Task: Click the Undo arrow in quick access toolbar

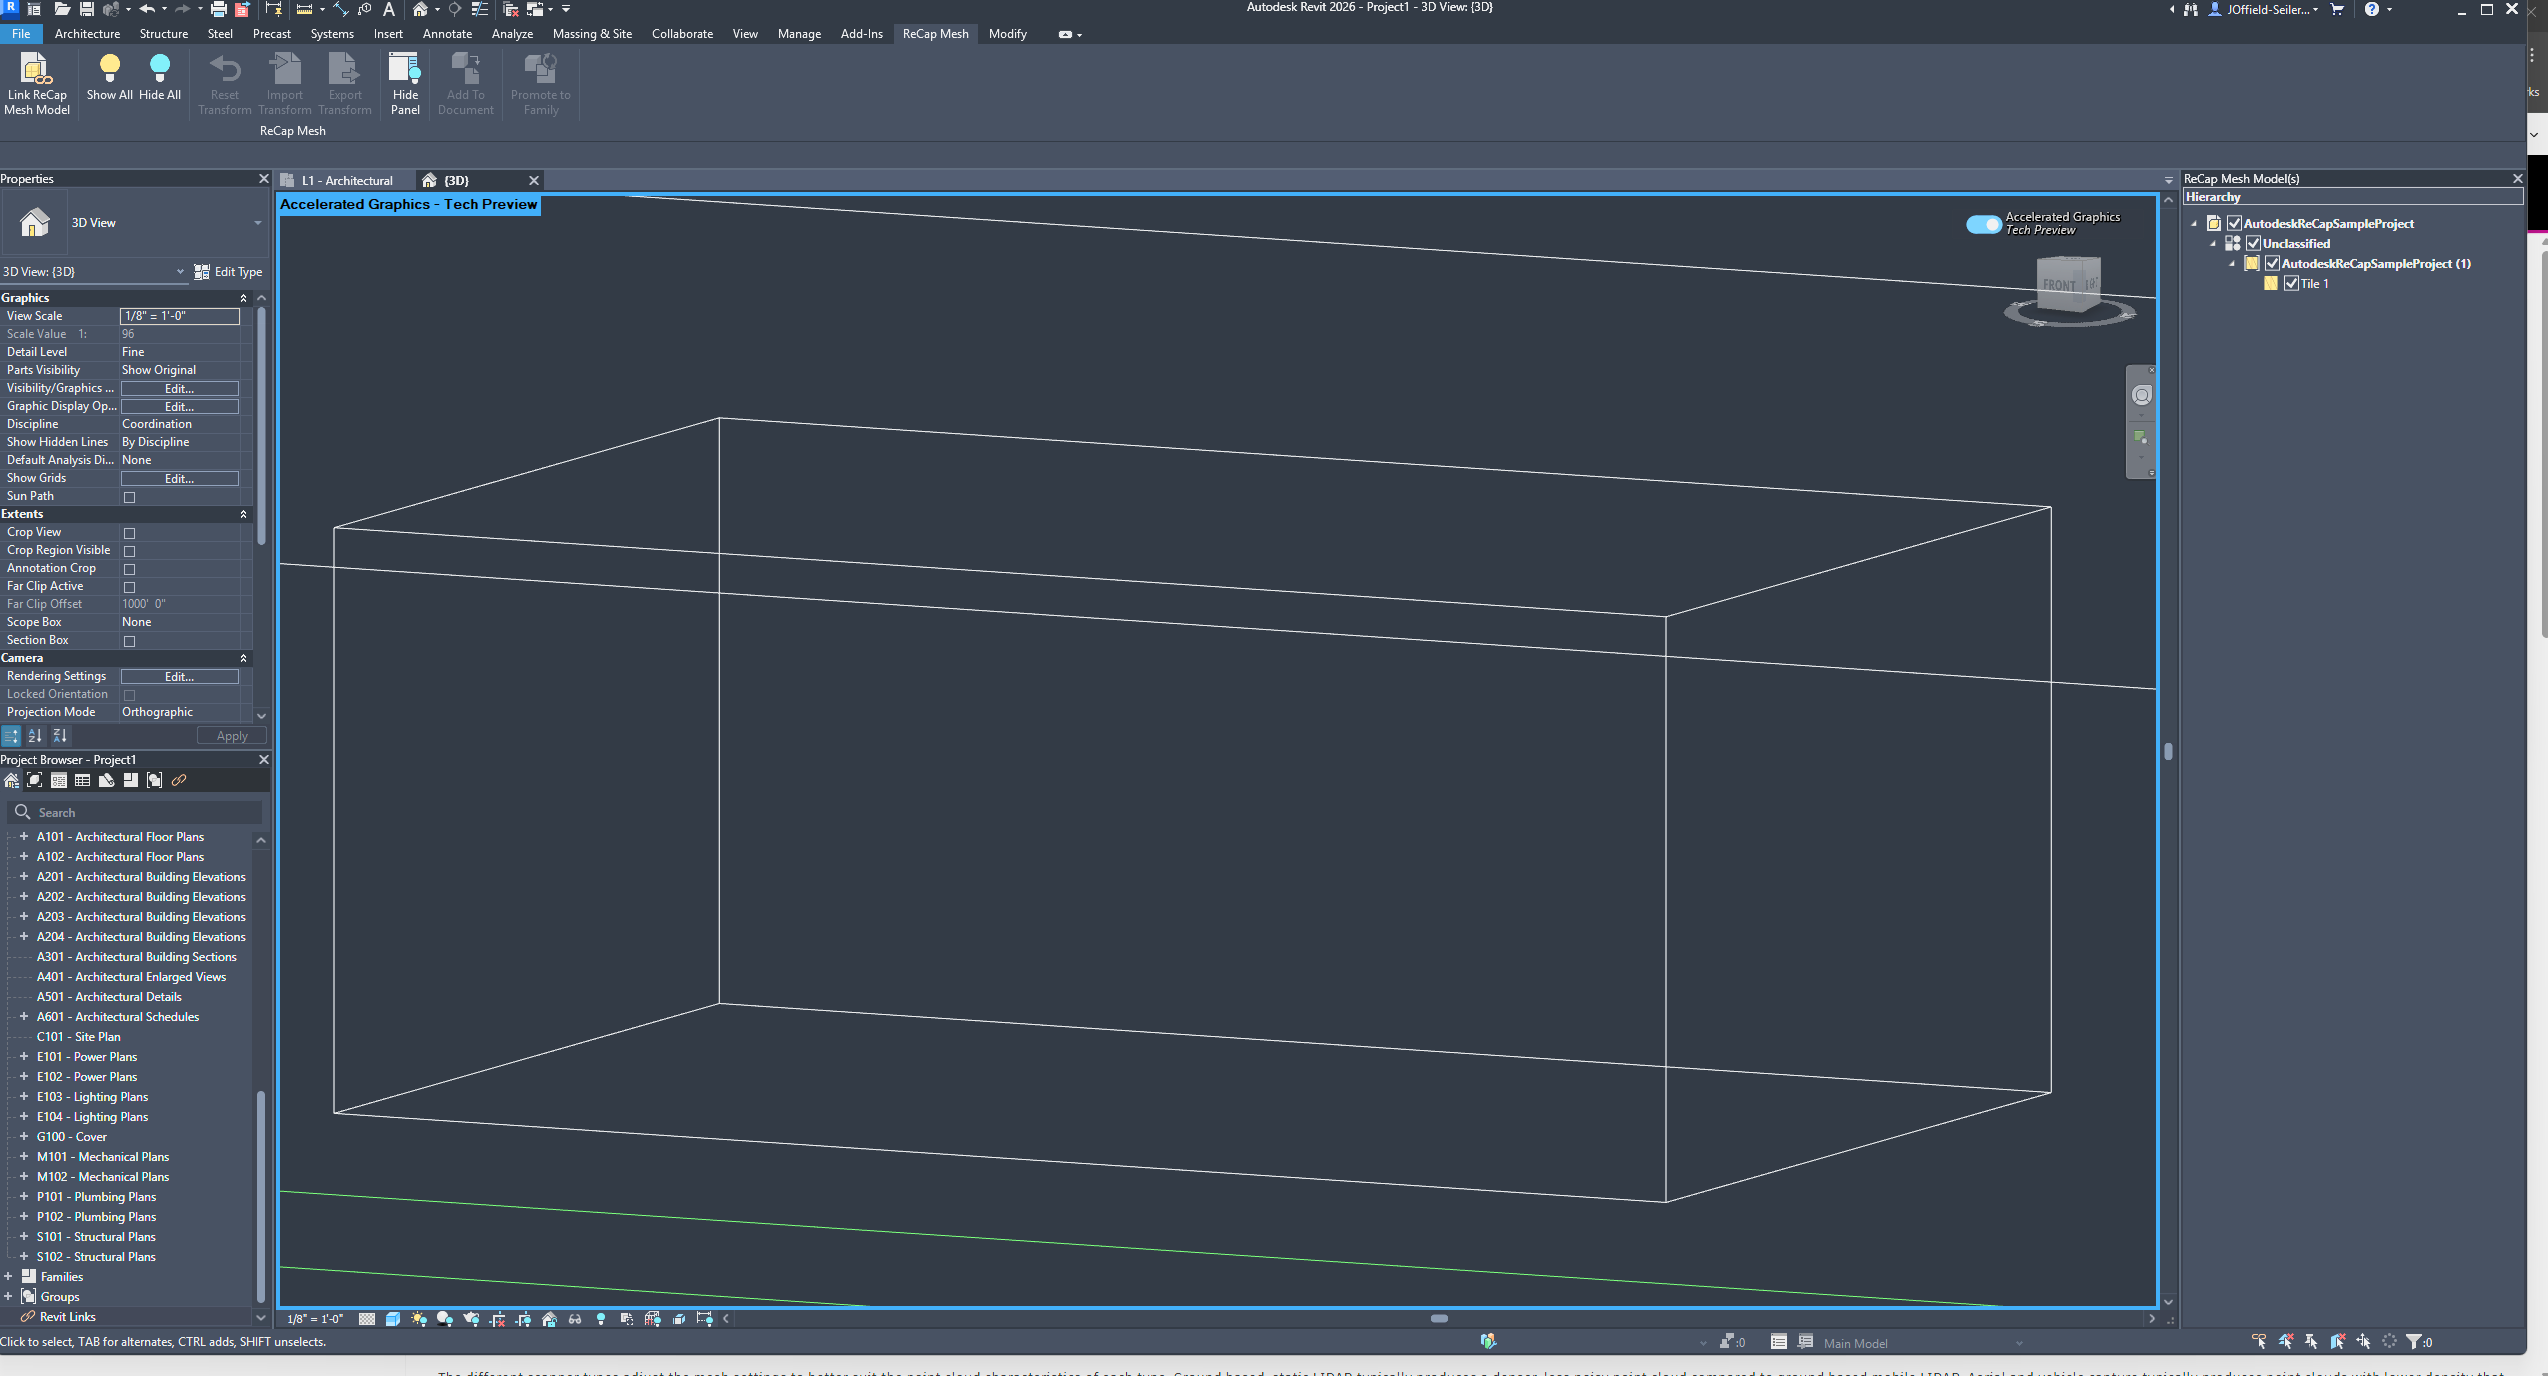Action: [148, 9]
